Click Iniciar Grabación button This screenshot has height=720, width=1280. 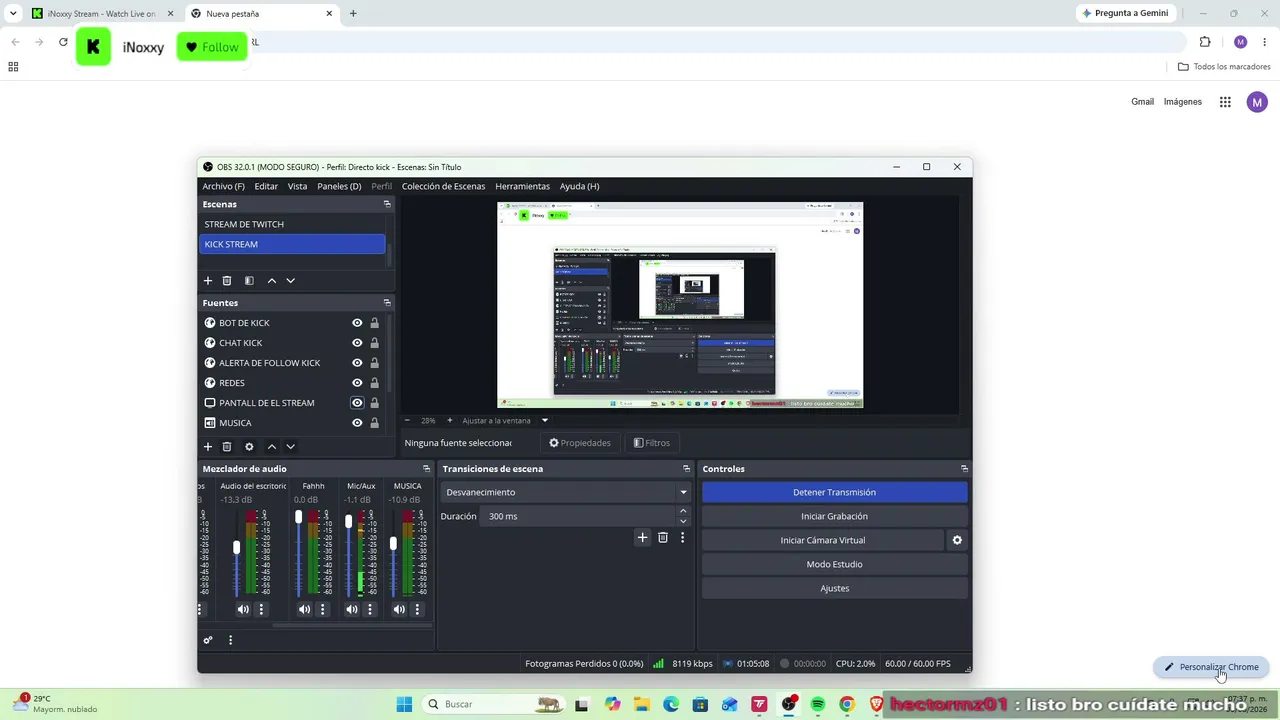pyautogui.click(x=834, y=516)
